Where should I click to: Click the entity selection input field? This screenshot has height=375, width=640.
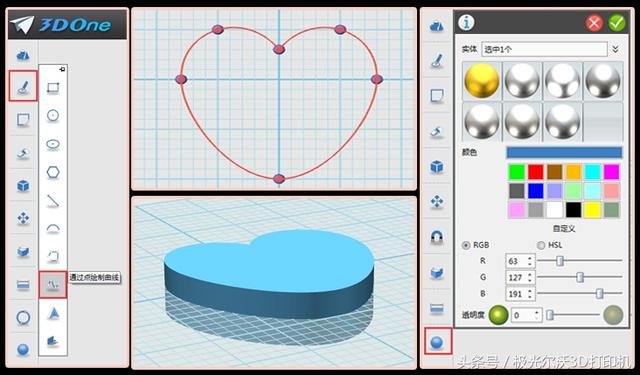(x=544, y=49)
